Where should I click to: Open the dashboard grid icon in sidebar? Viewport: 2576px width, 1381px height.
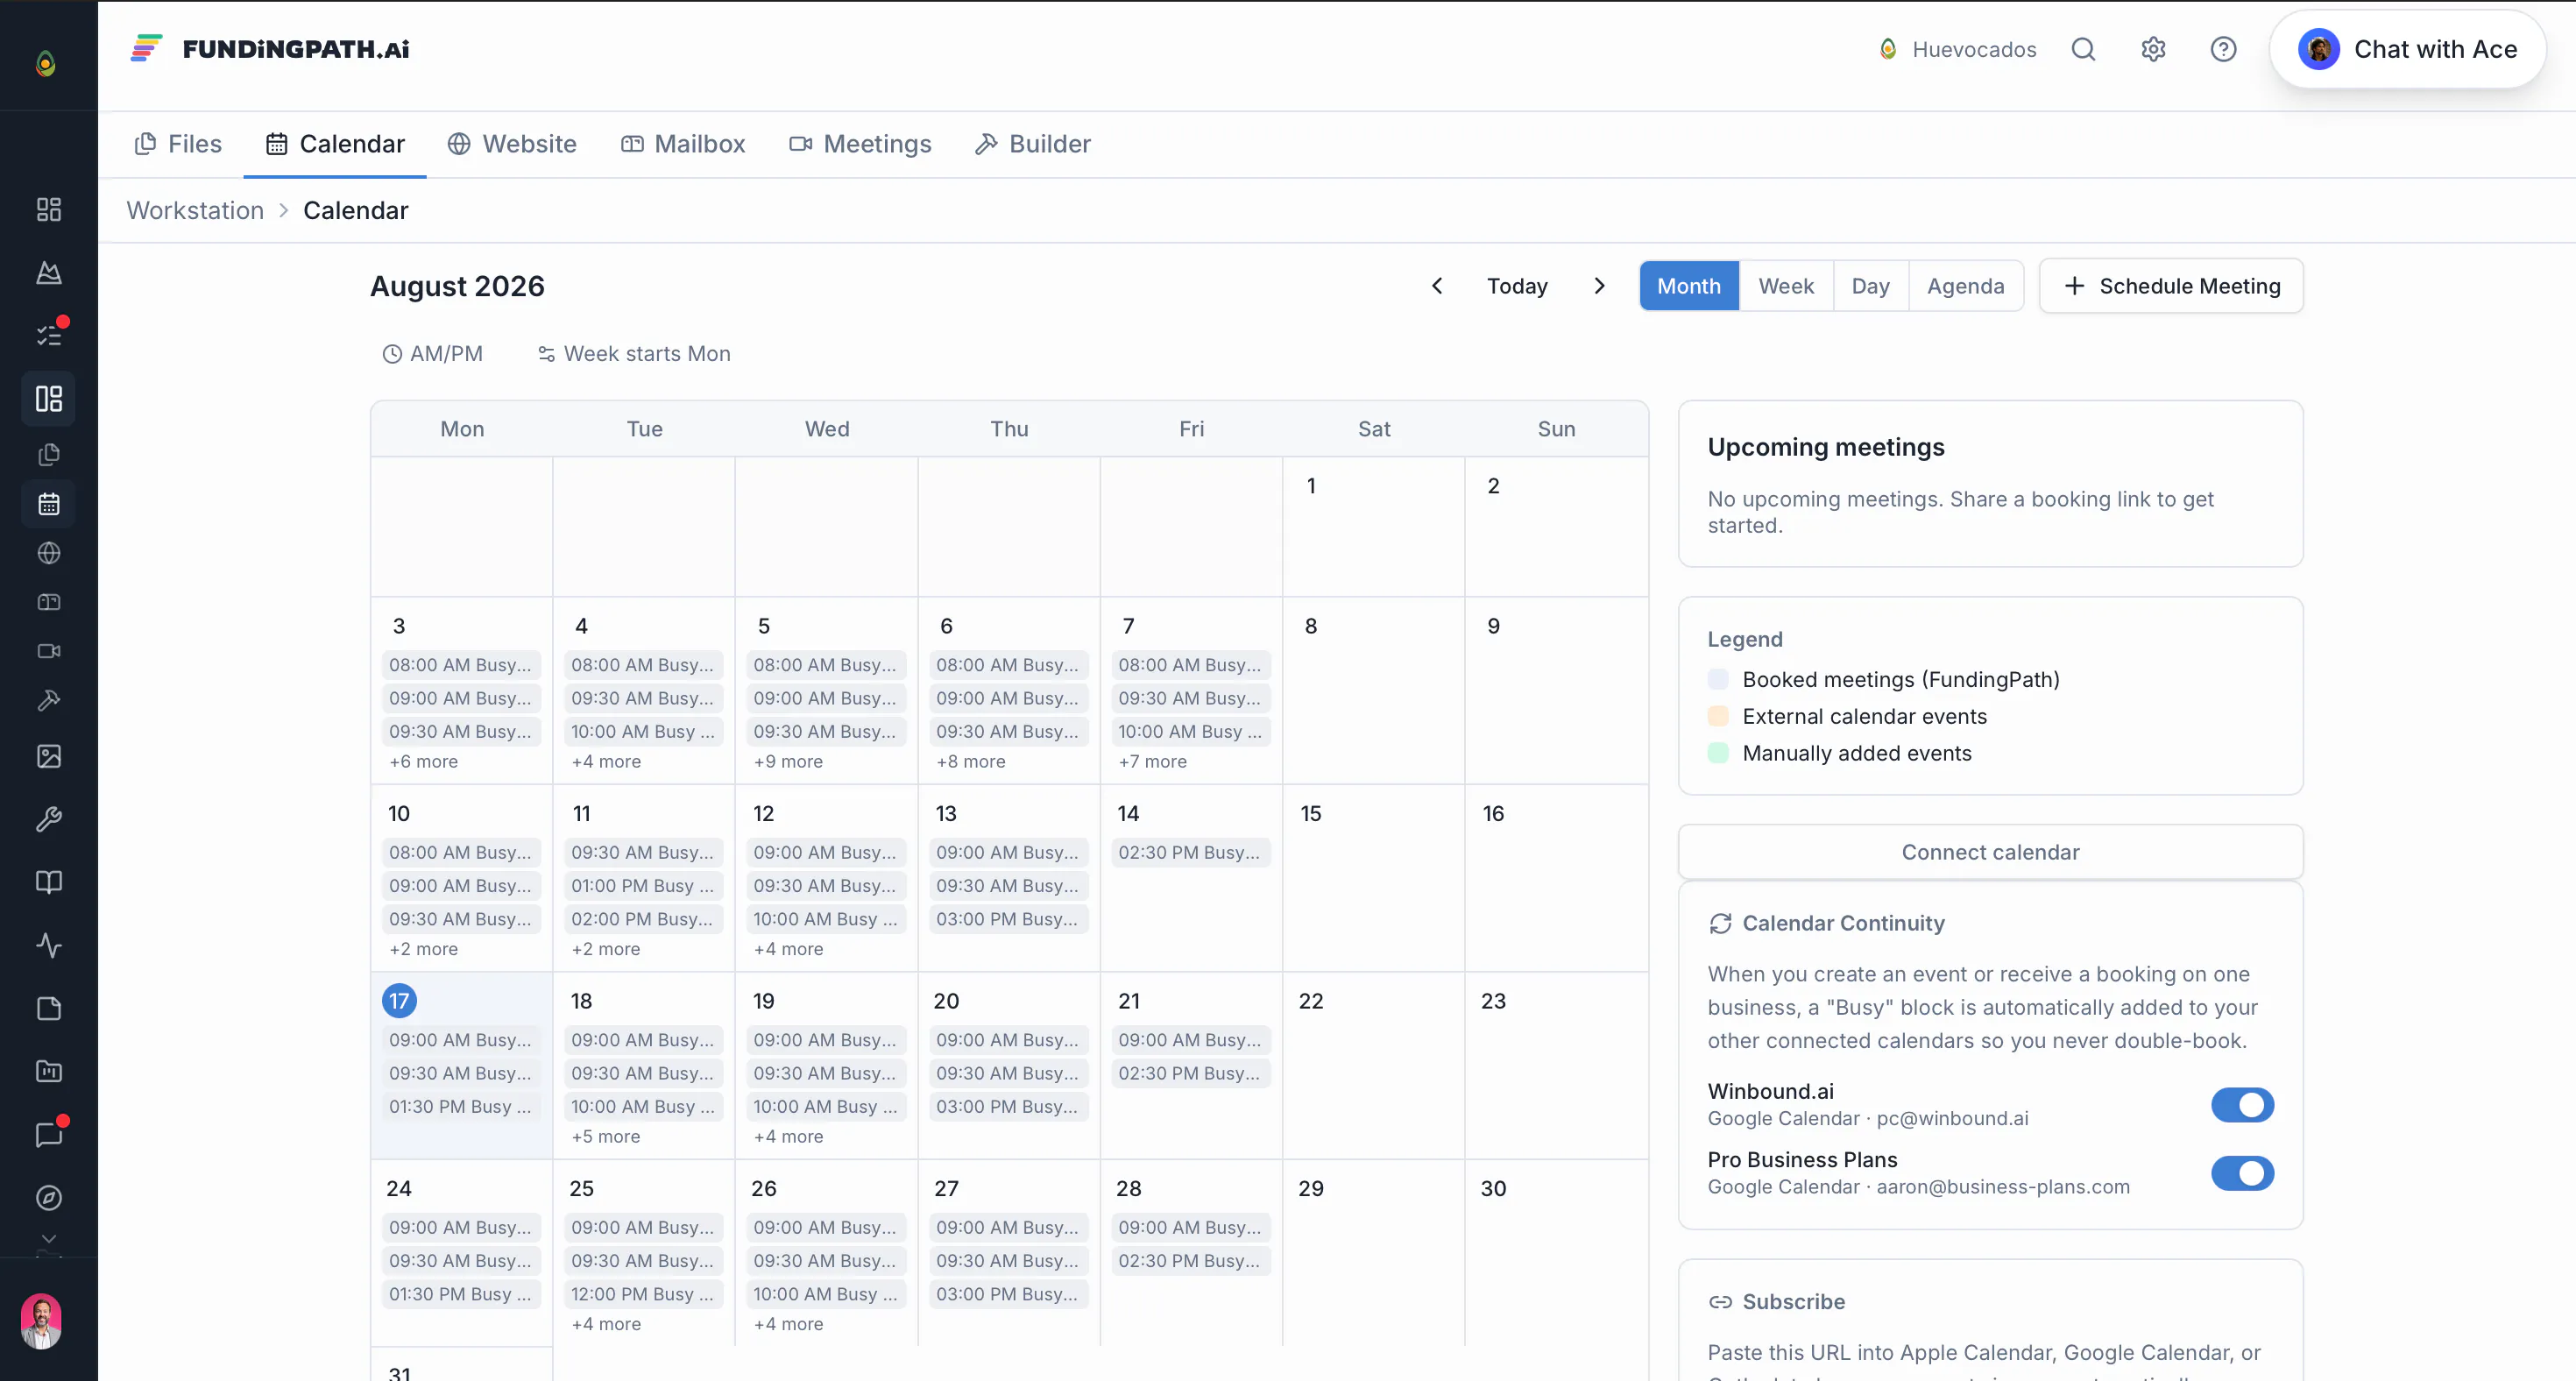48,209
